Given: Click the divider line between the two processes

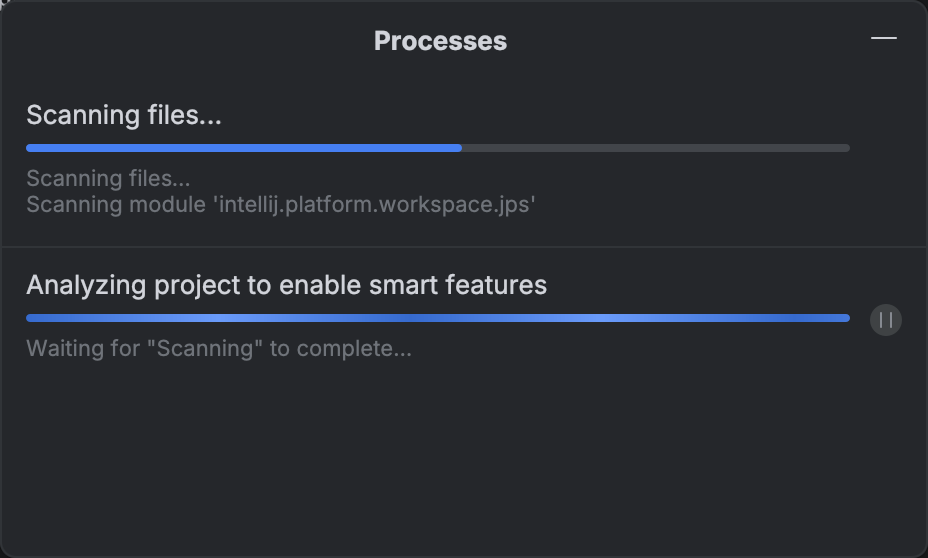Looking at the screenshot, I should (464, 247).
